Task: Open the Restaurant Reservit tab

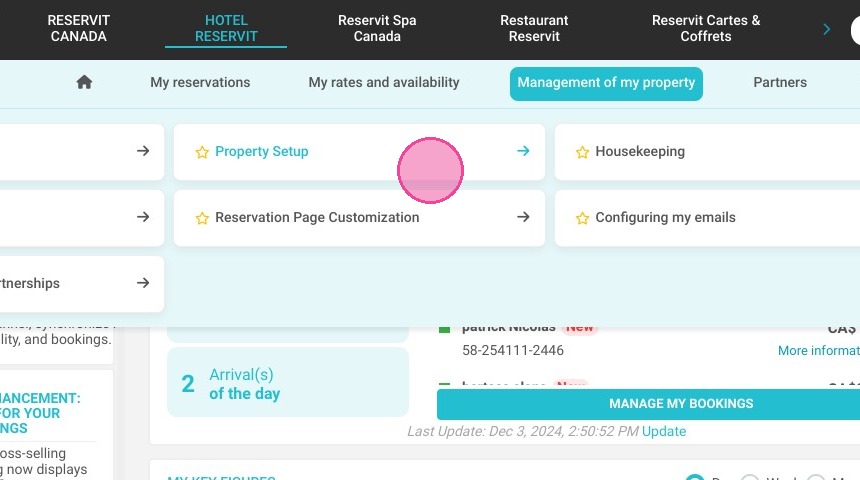Action: coord(534,29)
